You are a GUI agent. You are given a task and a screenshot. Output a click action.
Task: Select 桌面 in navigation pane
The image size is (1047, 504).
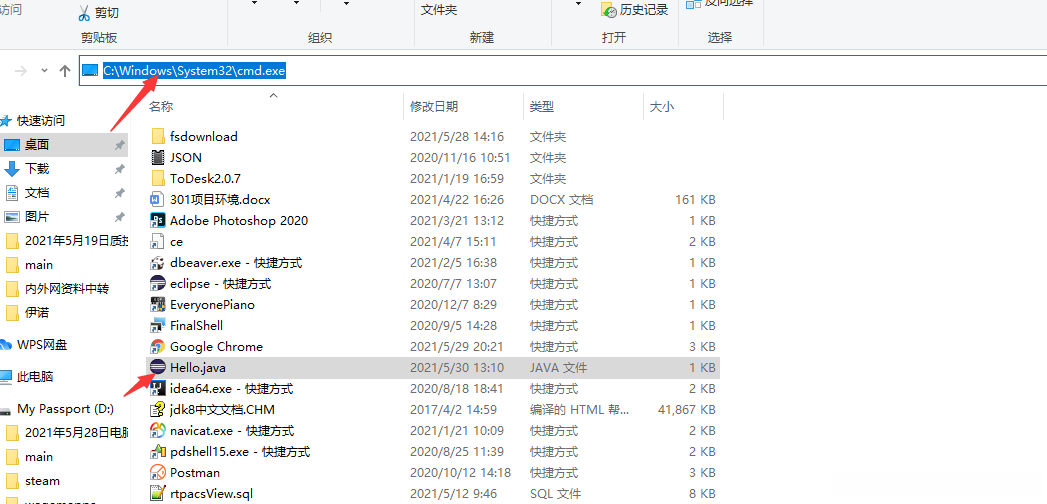pos(37,145)
